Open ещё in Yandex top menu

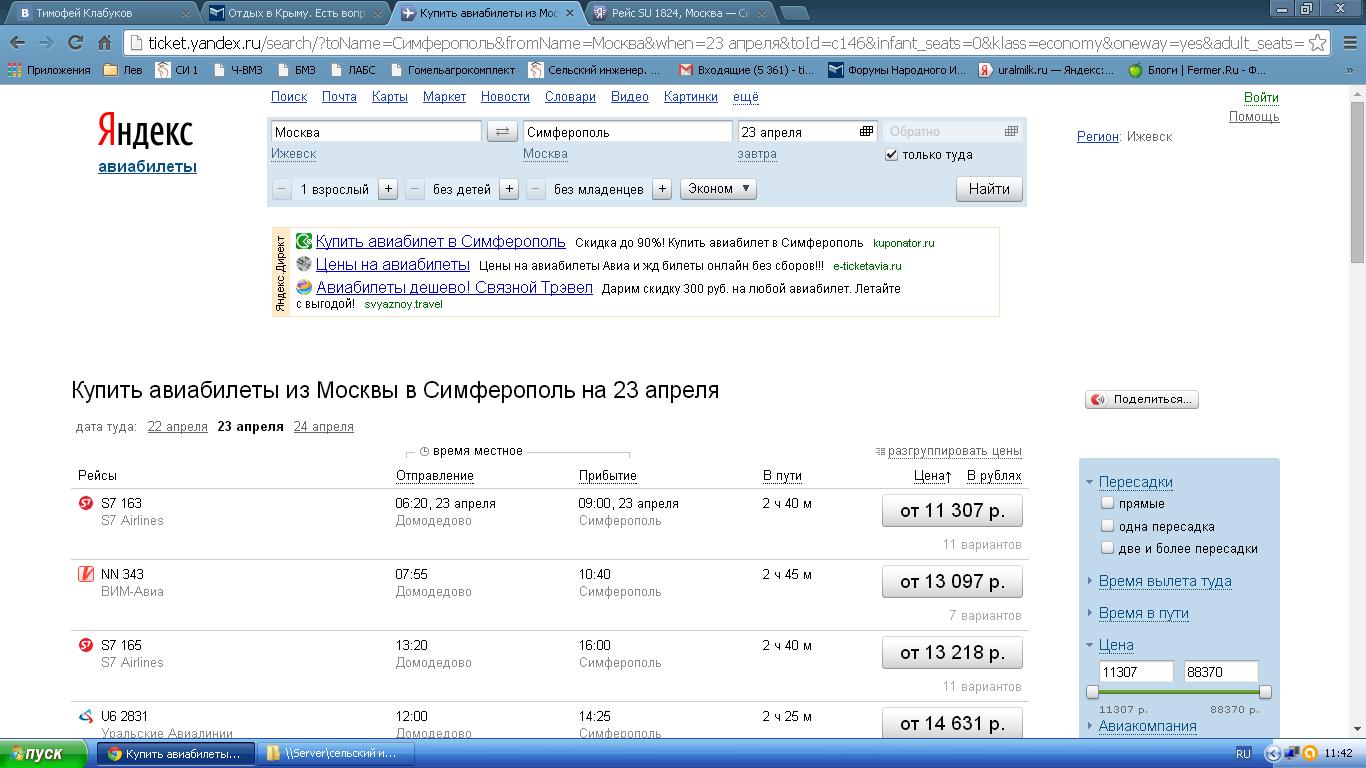746,97
